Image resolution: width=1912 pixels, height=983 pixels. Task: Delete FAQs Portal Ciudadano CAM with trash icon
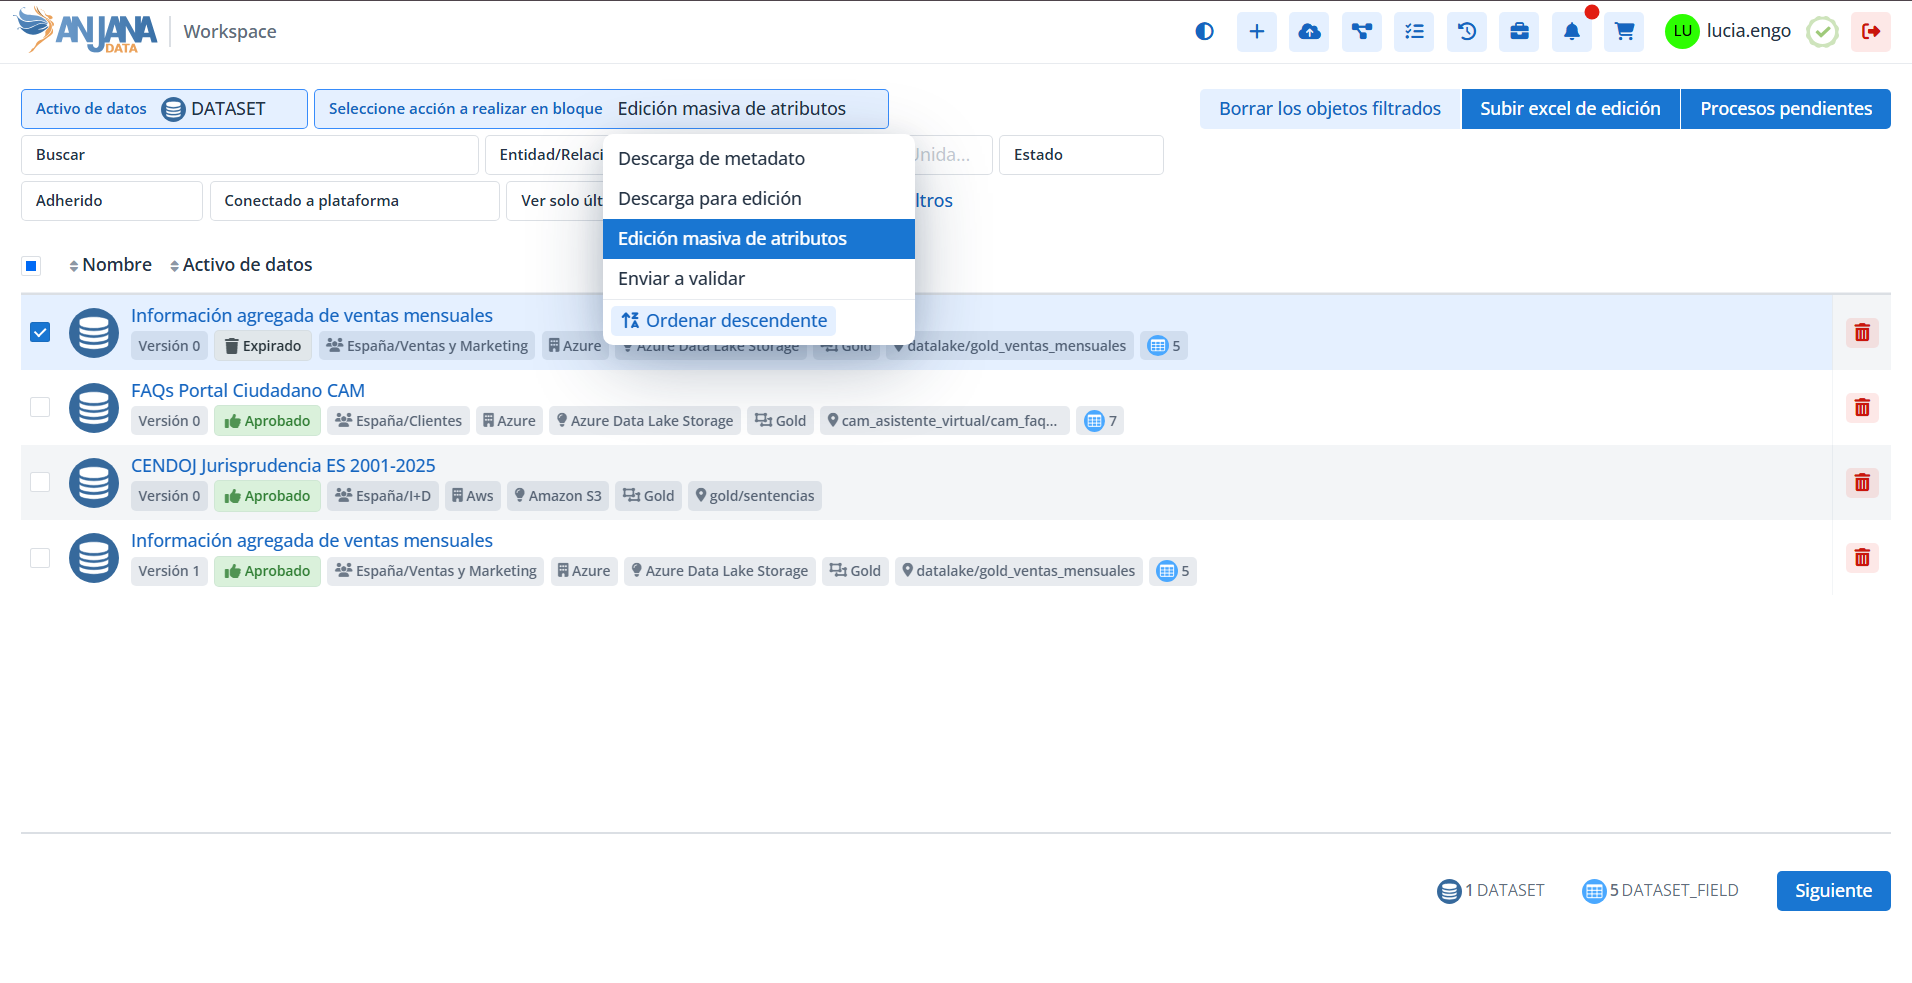click(x=1862, y=408)
